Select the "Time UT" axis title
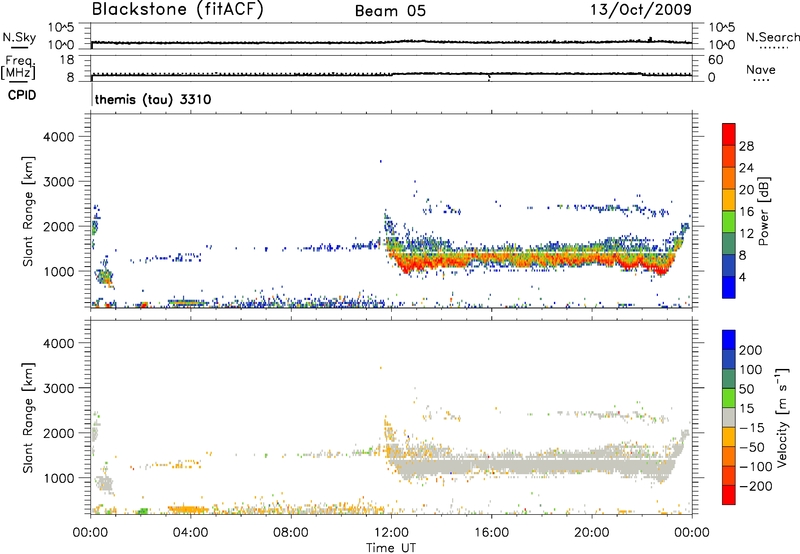800x554 pixels. pos(391,548)
